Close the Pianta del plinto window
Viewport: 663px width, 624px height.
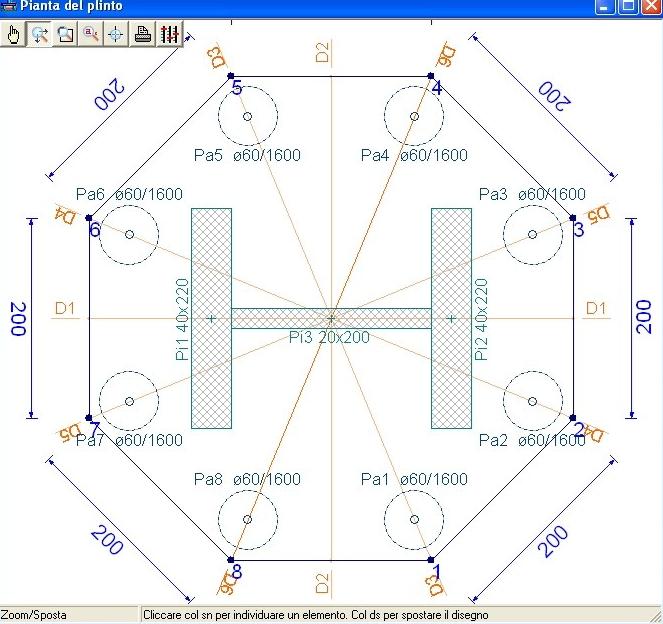652,6
